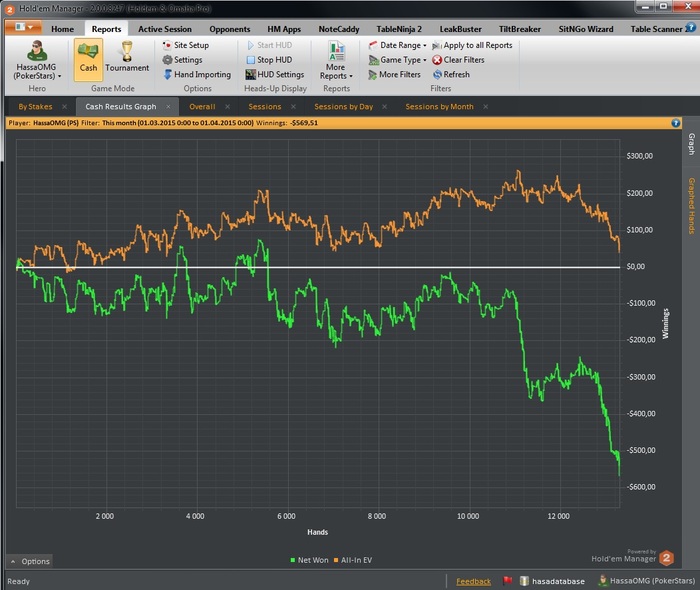Expand the Game Type filter

click(x=397, y=60)
